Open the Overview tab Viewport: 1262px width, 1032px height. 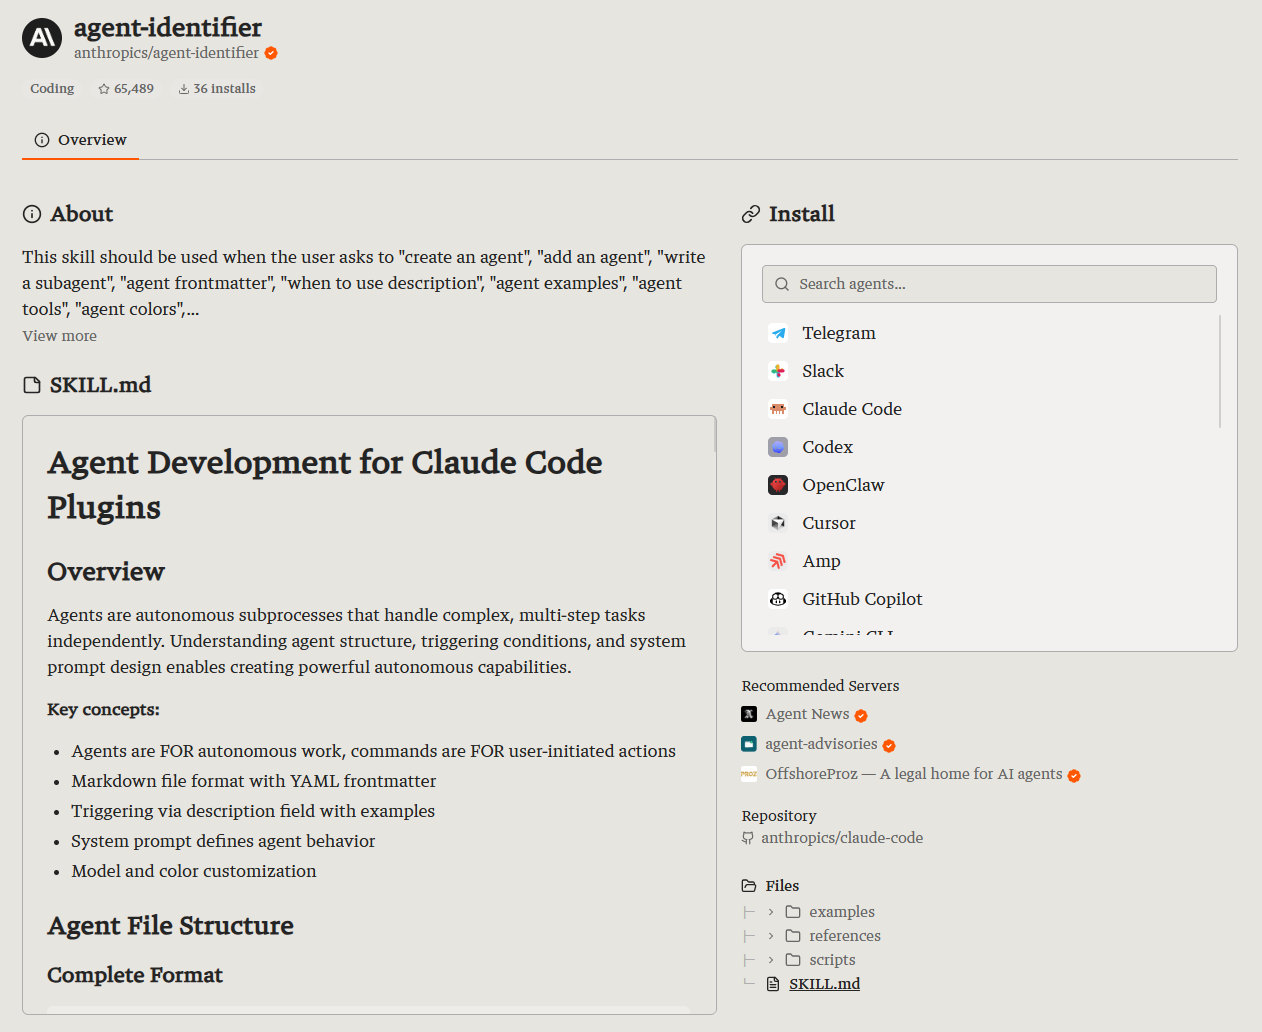(80, 140)
